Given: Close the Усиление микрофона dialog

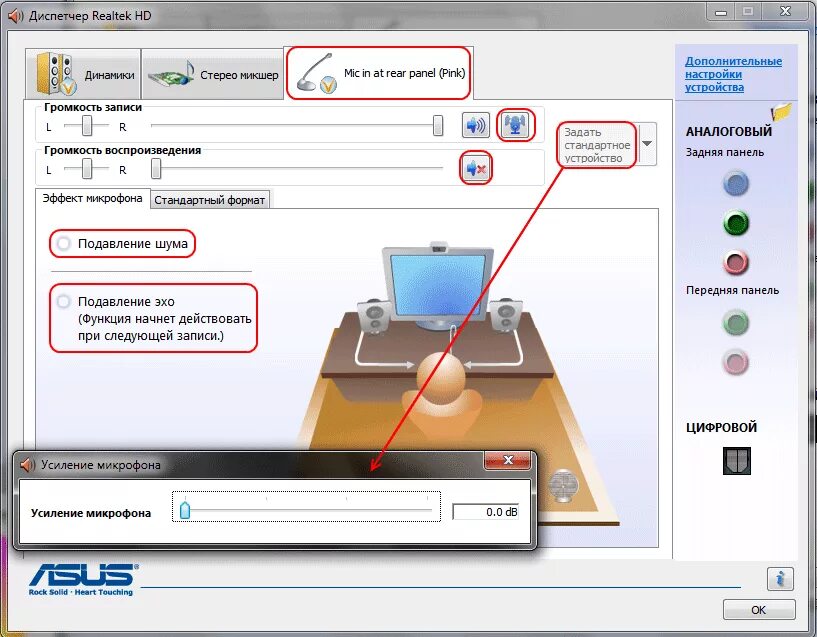Looking at the screenshot, I should pyautogui.click(x=508, y=460).
